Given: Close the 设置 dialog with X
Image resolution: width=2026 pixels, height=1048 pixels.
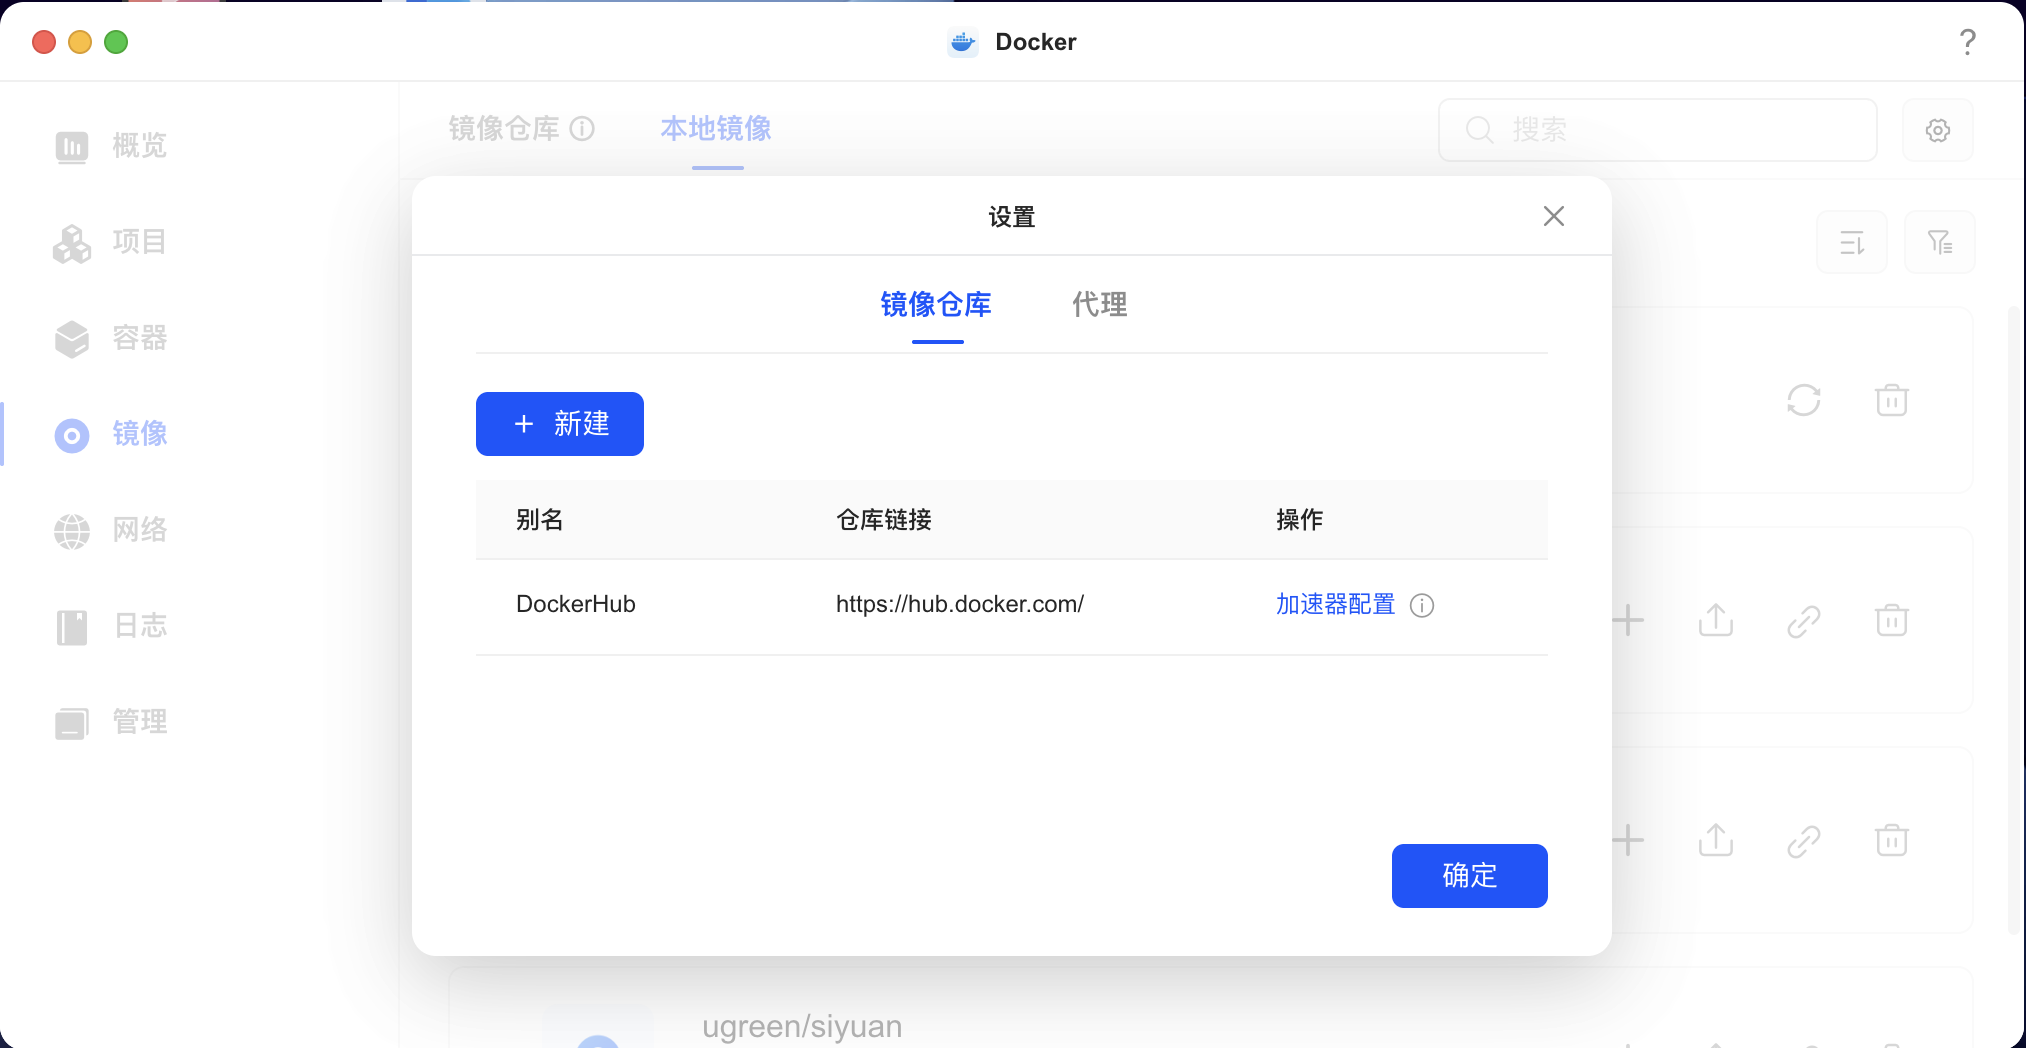Looking at the screenshot, I should [x=1553, y=216].
